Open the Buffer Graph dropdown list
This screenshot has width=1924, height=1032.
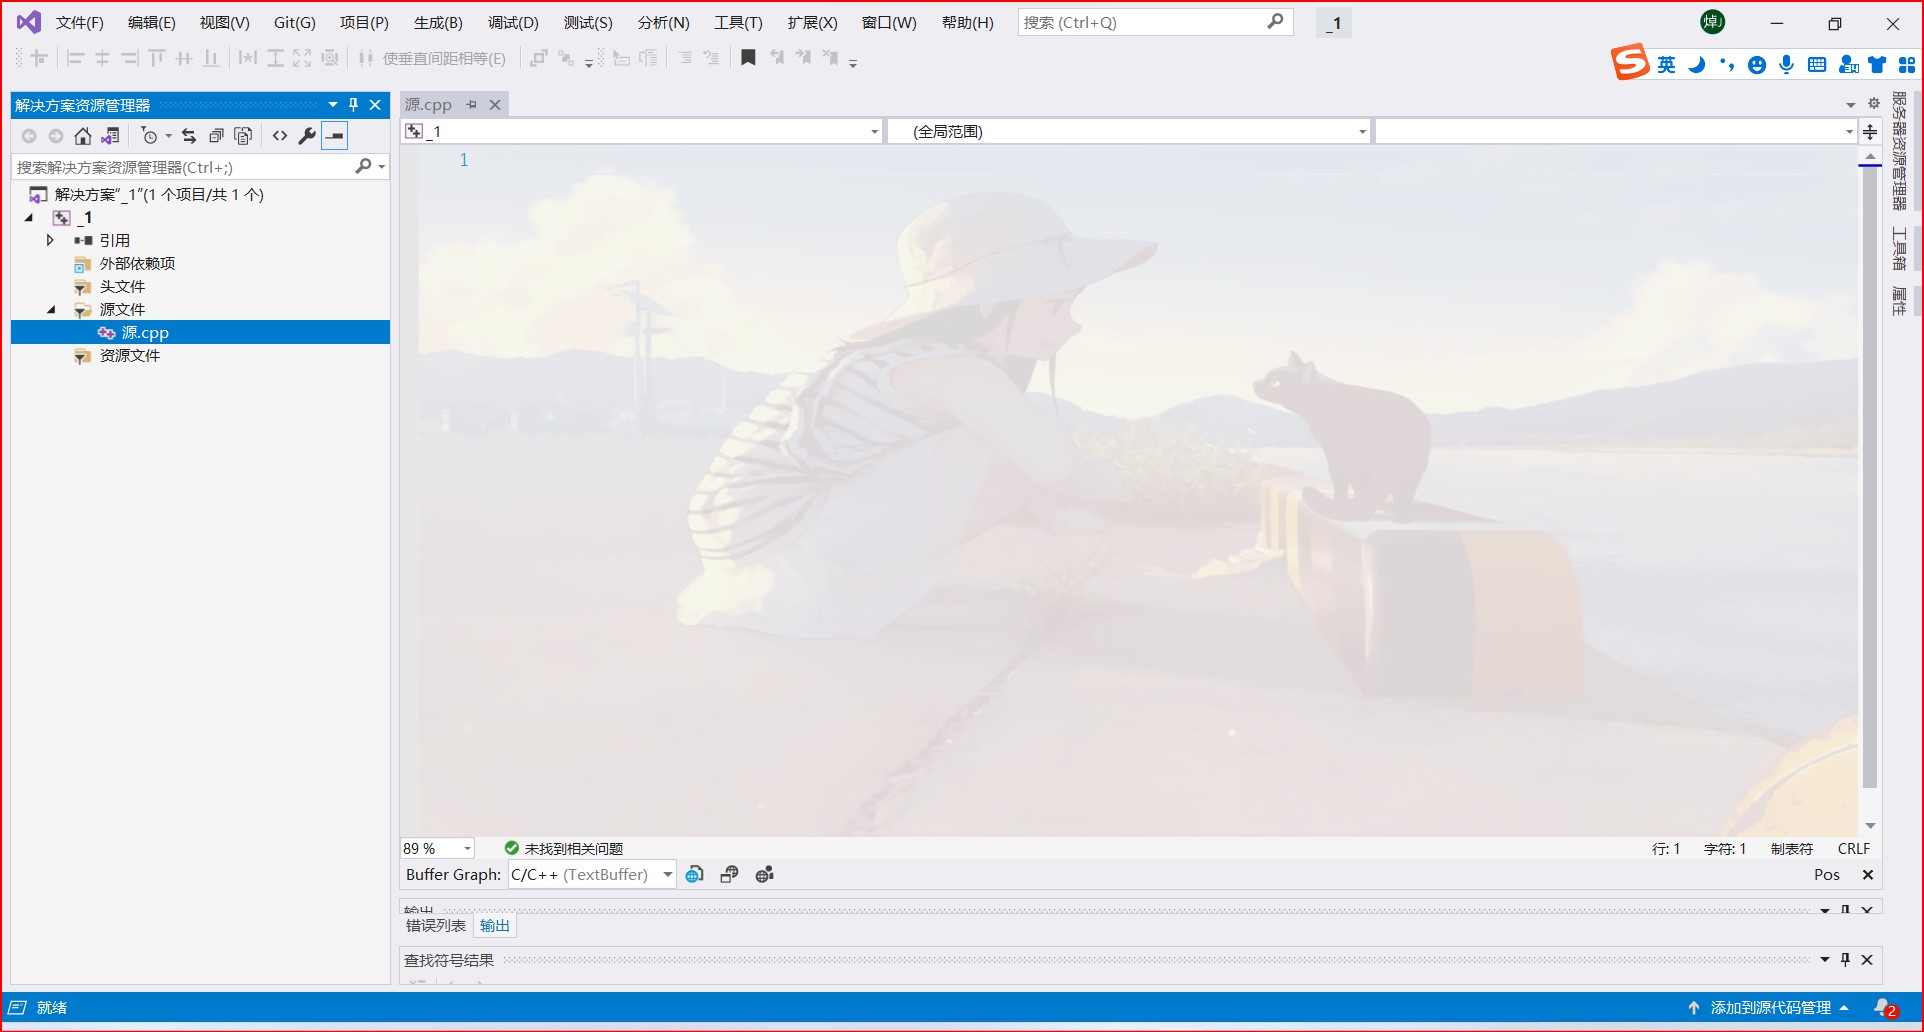[667, 874]
